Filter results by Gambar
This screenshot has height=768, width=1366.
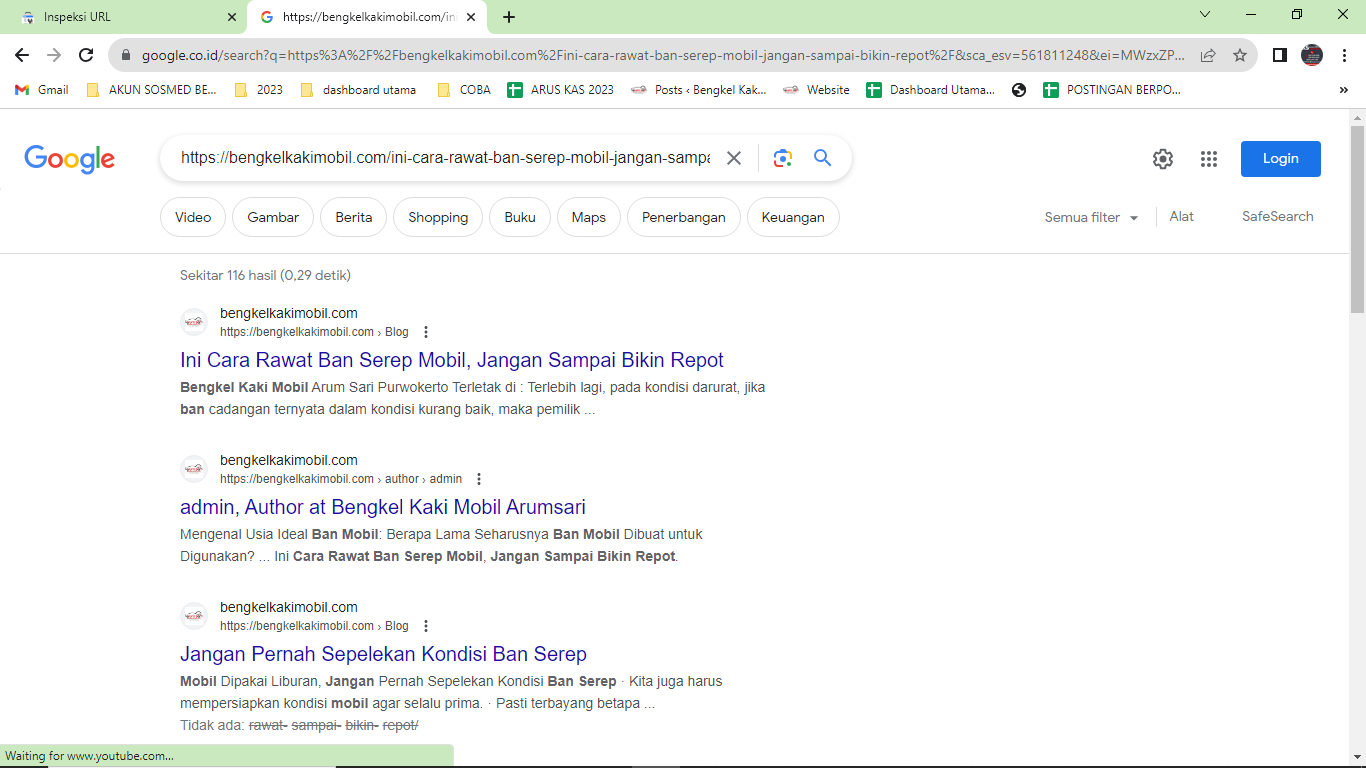point(273,217)
